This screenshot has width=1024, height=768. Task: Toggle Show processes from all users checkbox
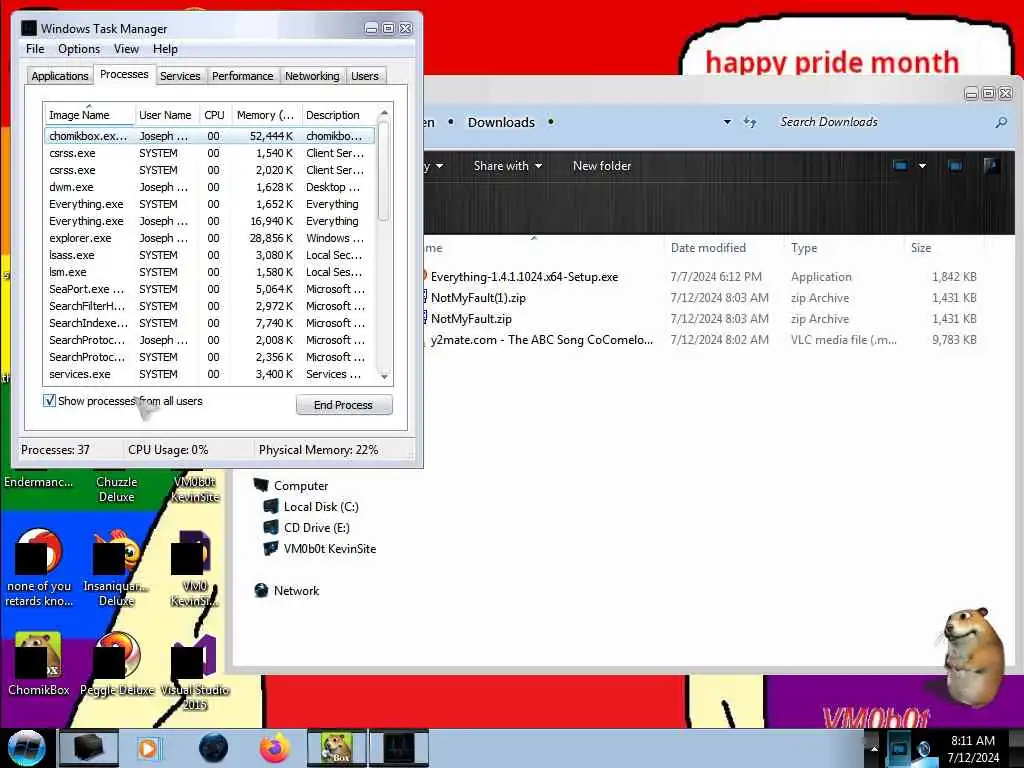49,400
